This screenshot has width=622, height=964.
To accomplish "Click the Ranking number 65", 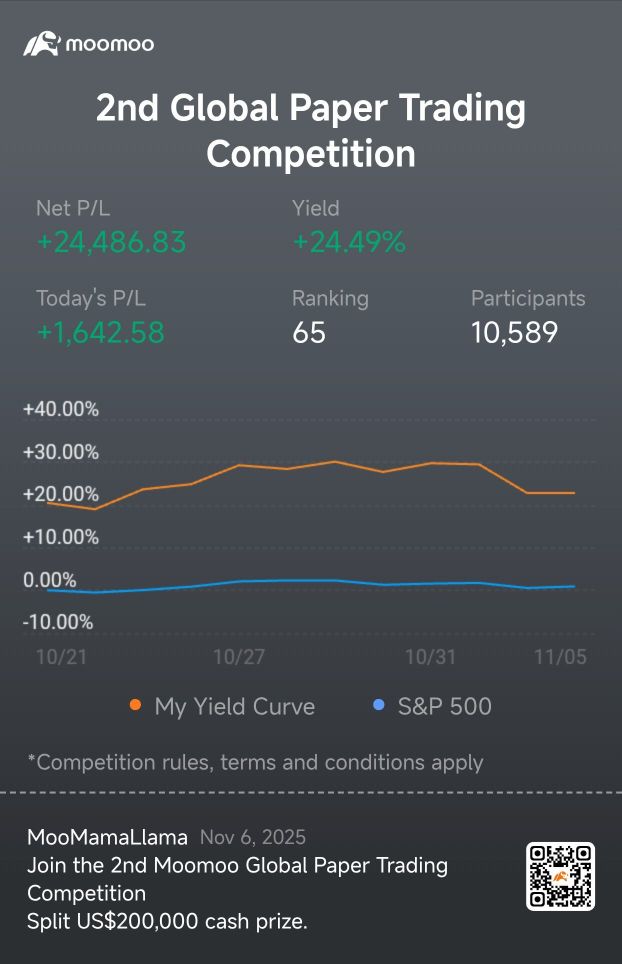I will click(309, 333).
